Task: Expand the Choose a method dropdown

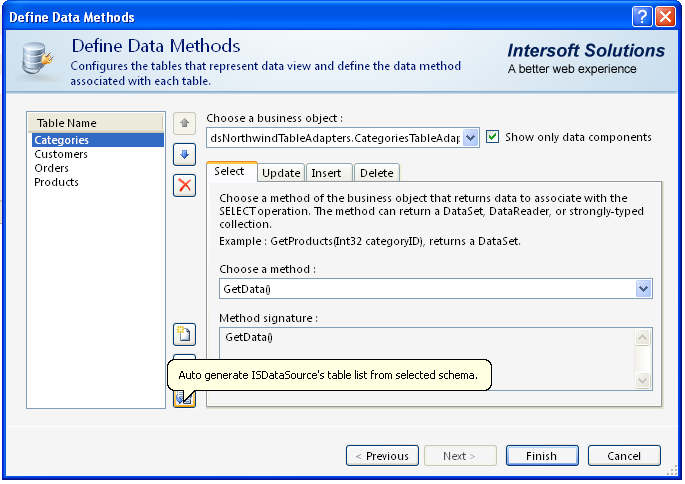Action: tap(643, 289)
